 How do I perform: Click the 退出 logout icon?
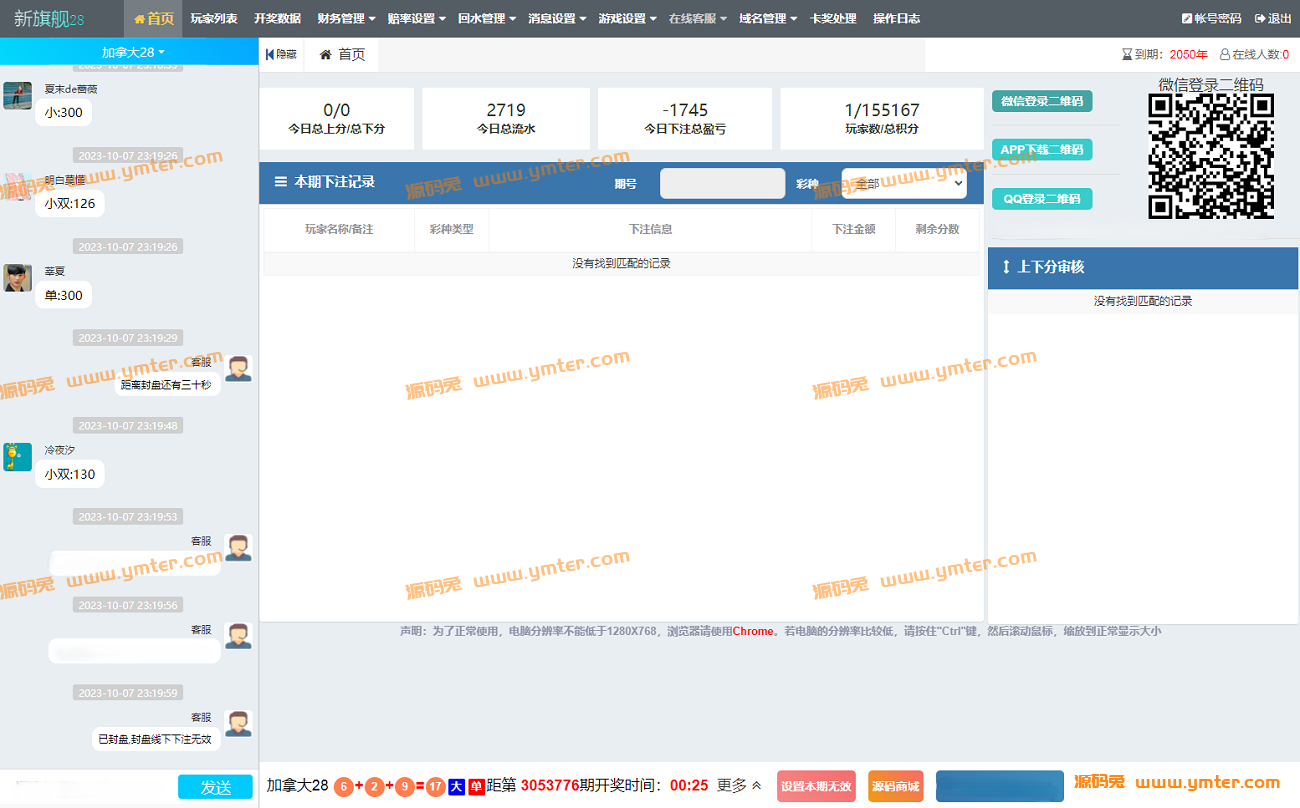click(1259, 19)
